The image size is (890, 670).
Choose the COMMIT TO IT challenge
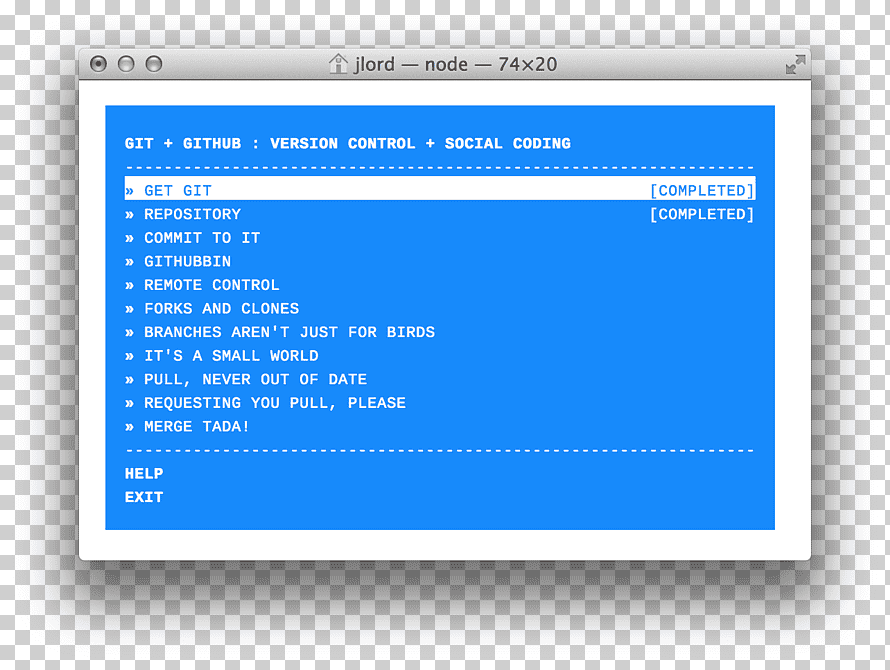click(x=440, y=238)
